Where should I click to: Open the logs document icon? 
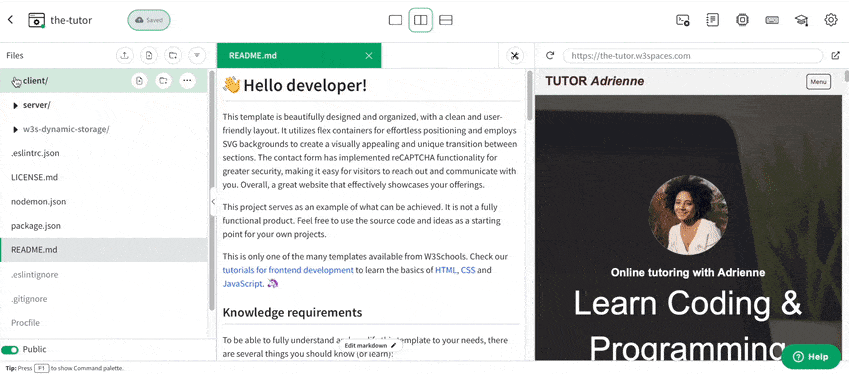tap(713, 20)
